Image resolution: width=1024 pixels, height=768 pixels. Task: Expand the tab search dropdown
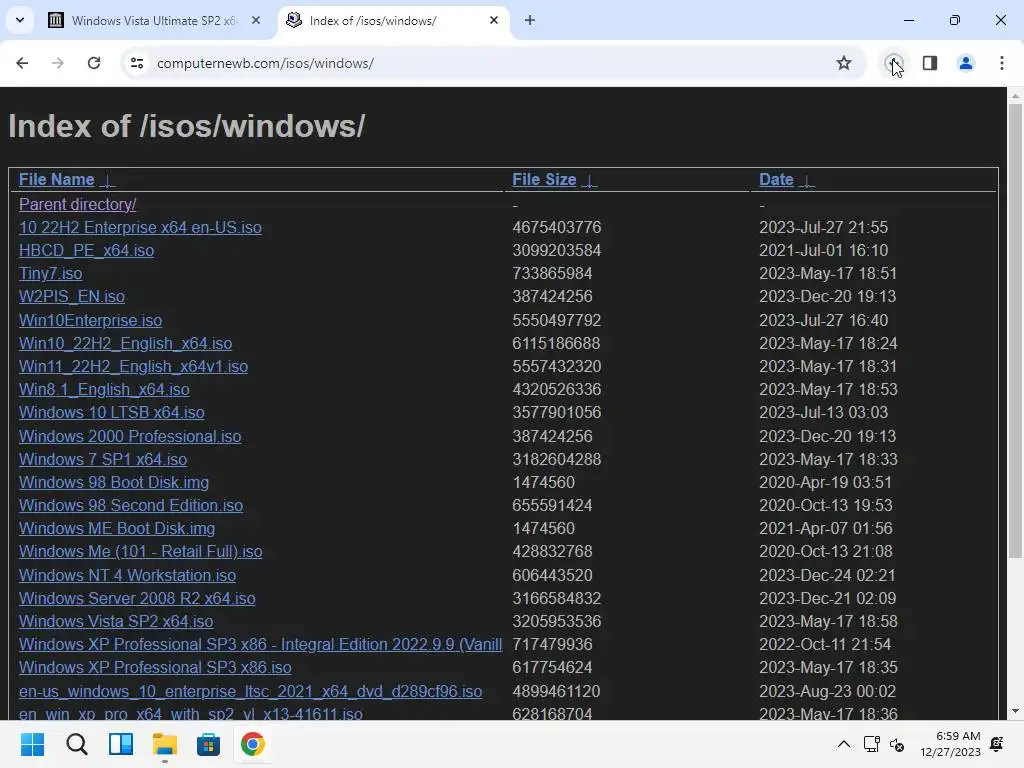pyautogui.click(x=20, y=20)
